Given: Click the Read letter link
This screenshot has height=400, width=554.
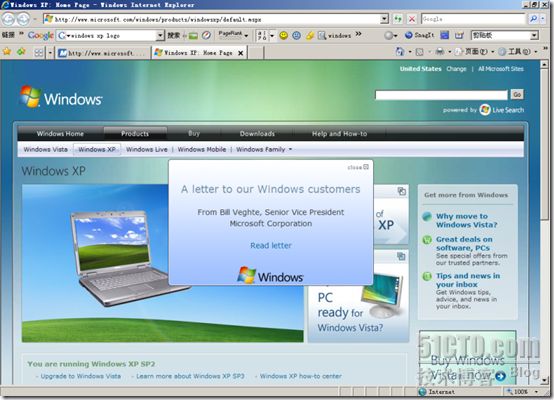Looking at the screenshot, I should [271, 246].
